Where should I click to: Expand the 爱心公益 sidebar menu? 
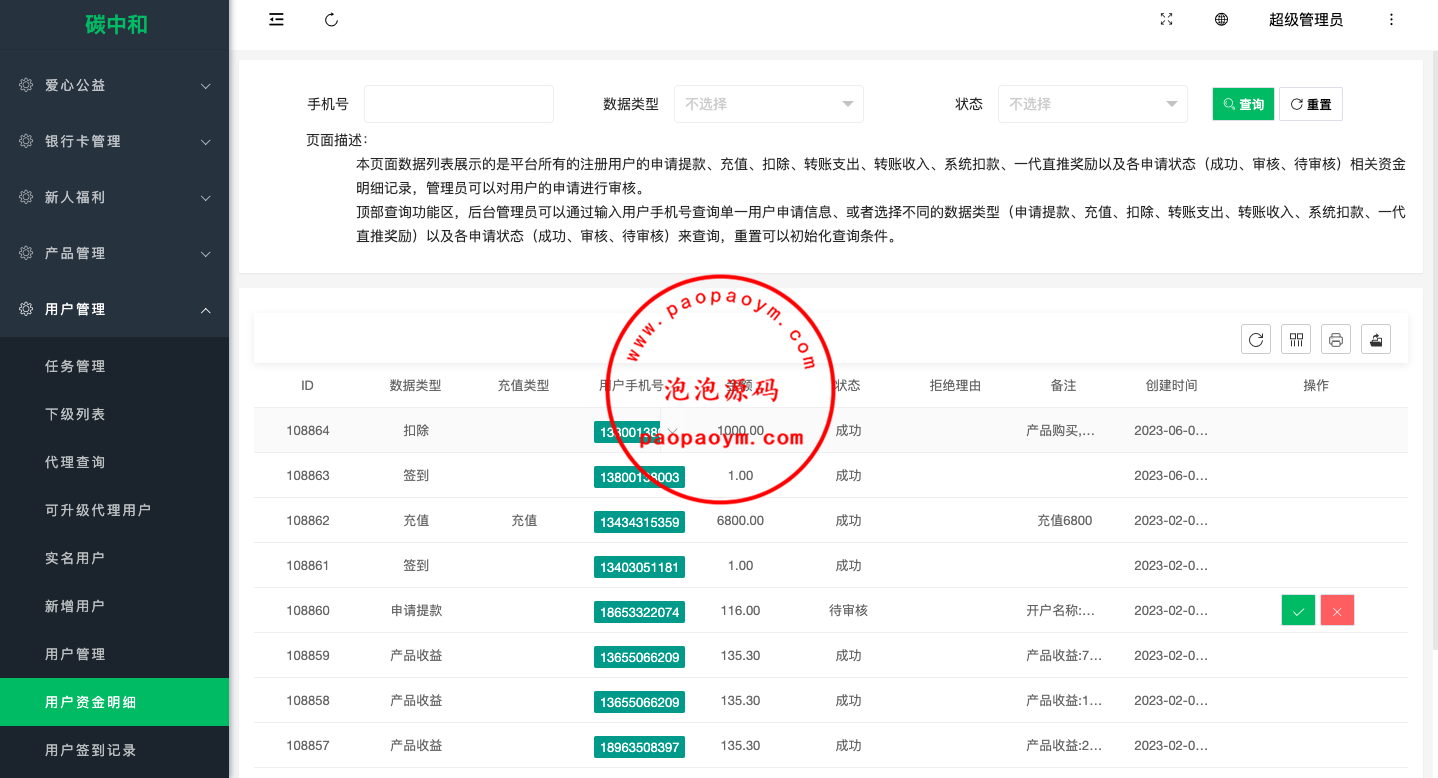coord(115,86)
